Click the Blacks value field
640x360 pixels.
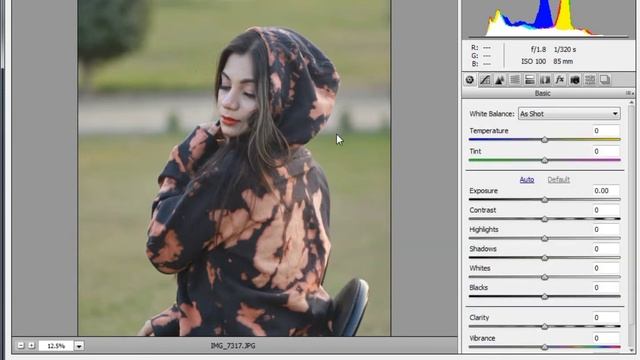point(606,288)
